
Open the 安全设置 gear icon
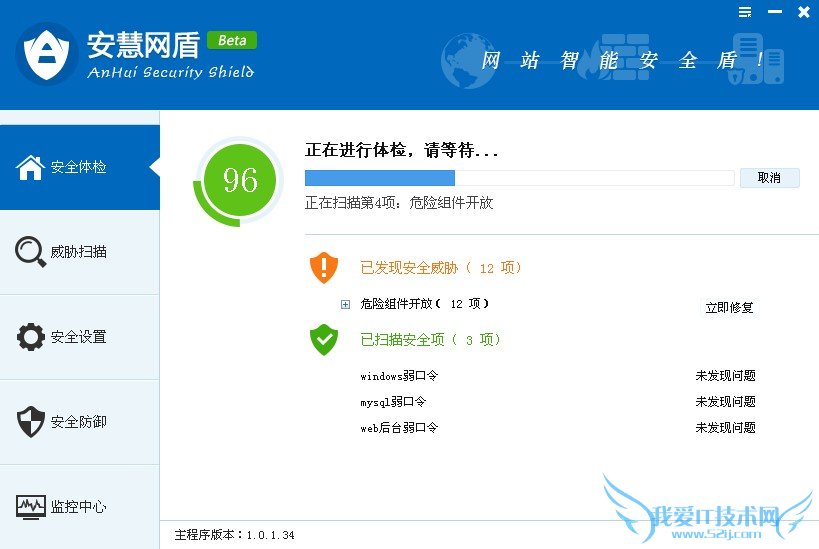(30, 337)
